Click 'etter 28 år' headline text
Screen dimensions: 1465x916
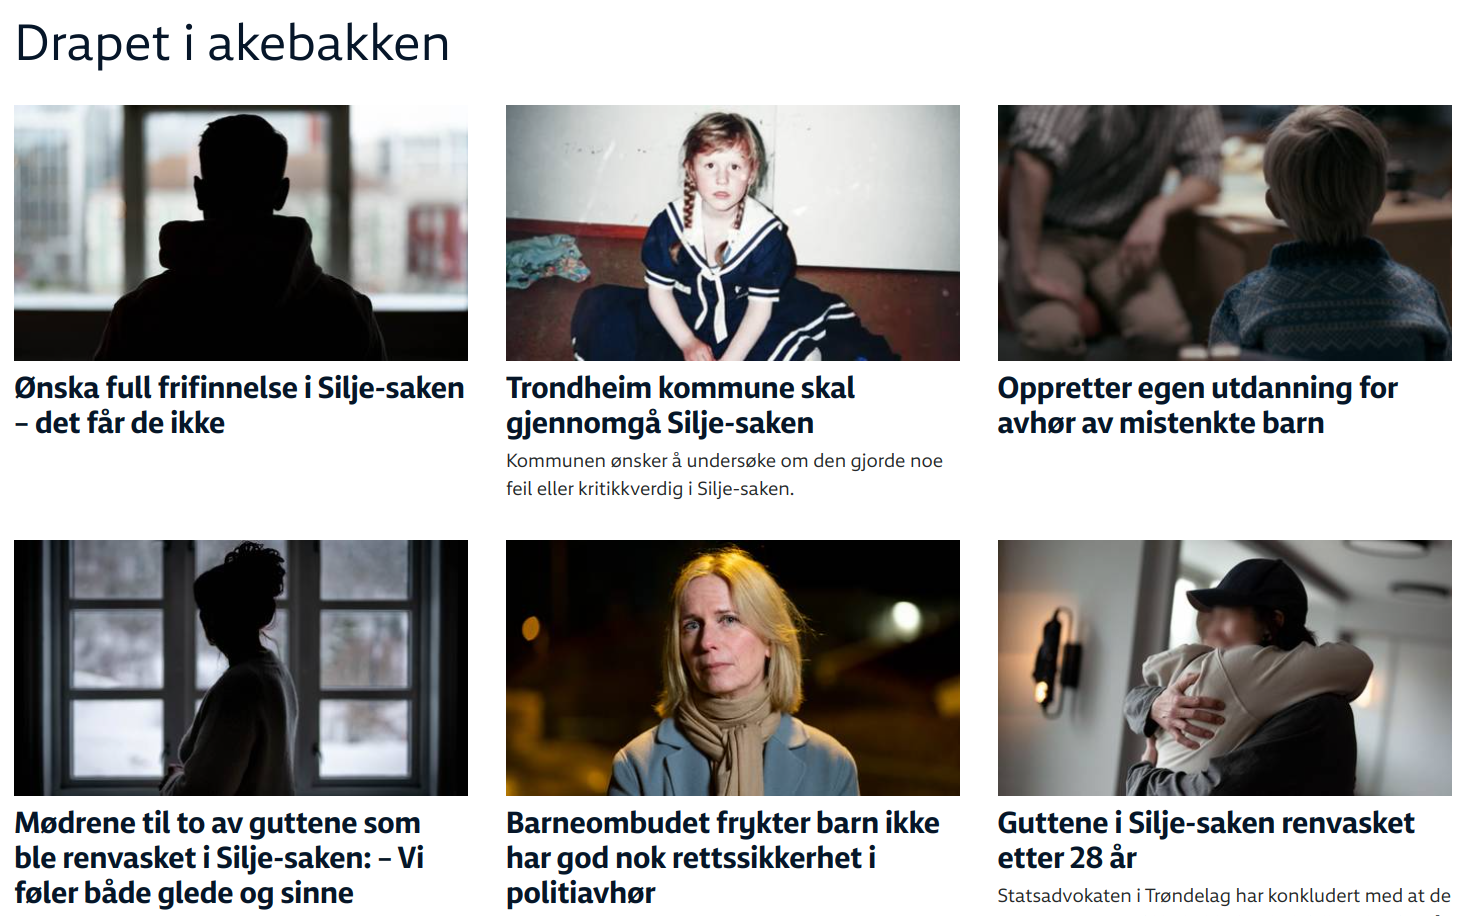tap(1067, 858)
